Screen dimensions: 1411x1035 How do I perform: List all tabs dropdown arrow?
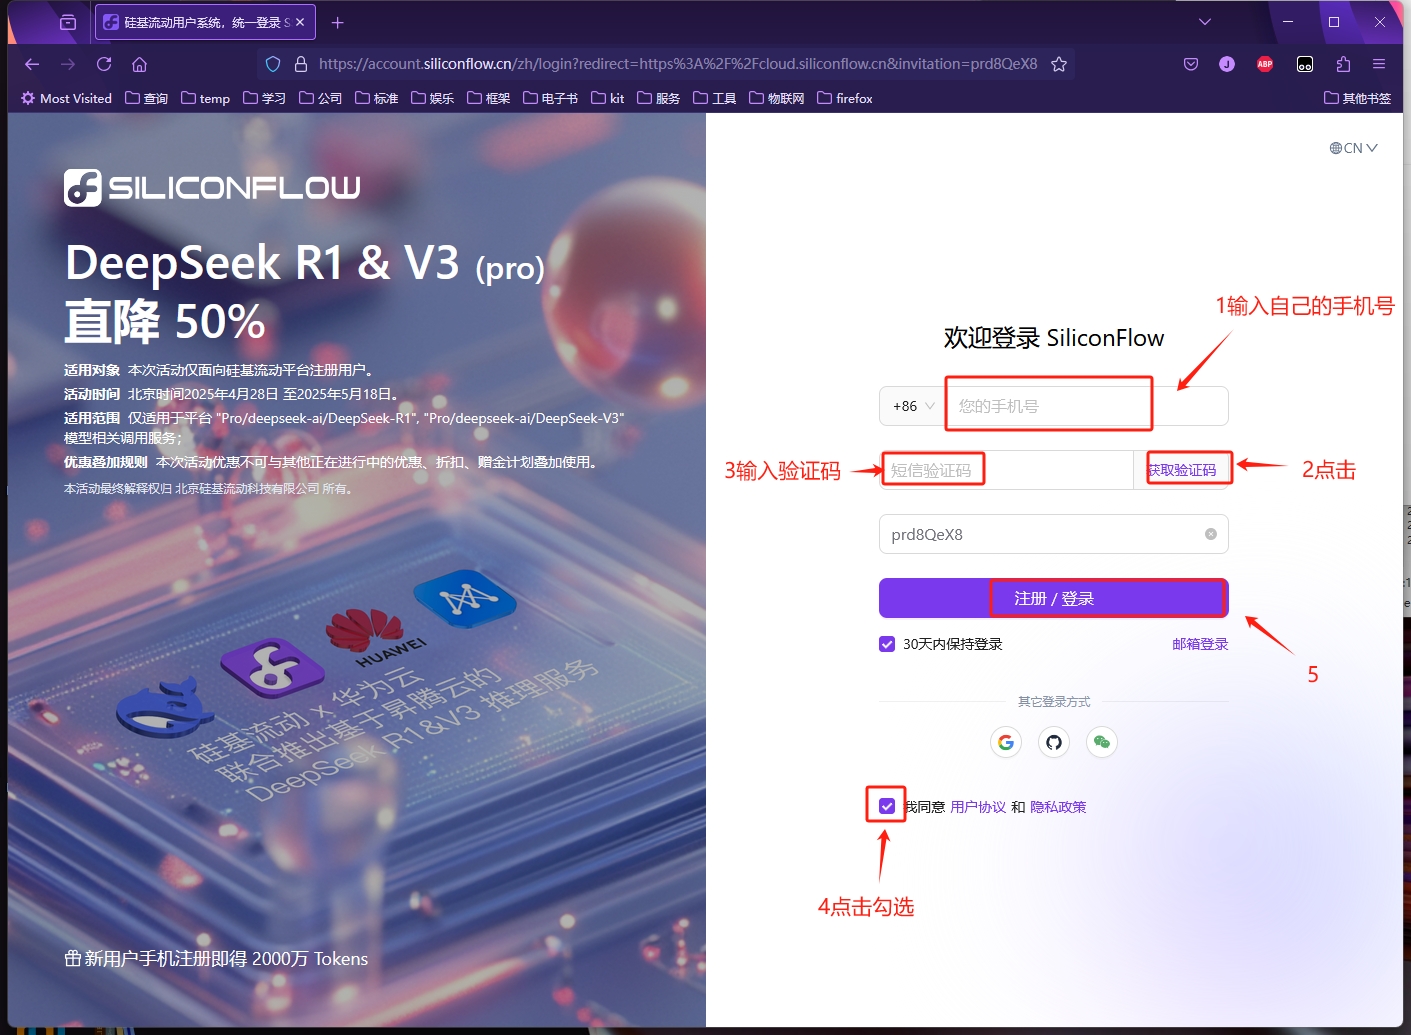point(1205,22)
